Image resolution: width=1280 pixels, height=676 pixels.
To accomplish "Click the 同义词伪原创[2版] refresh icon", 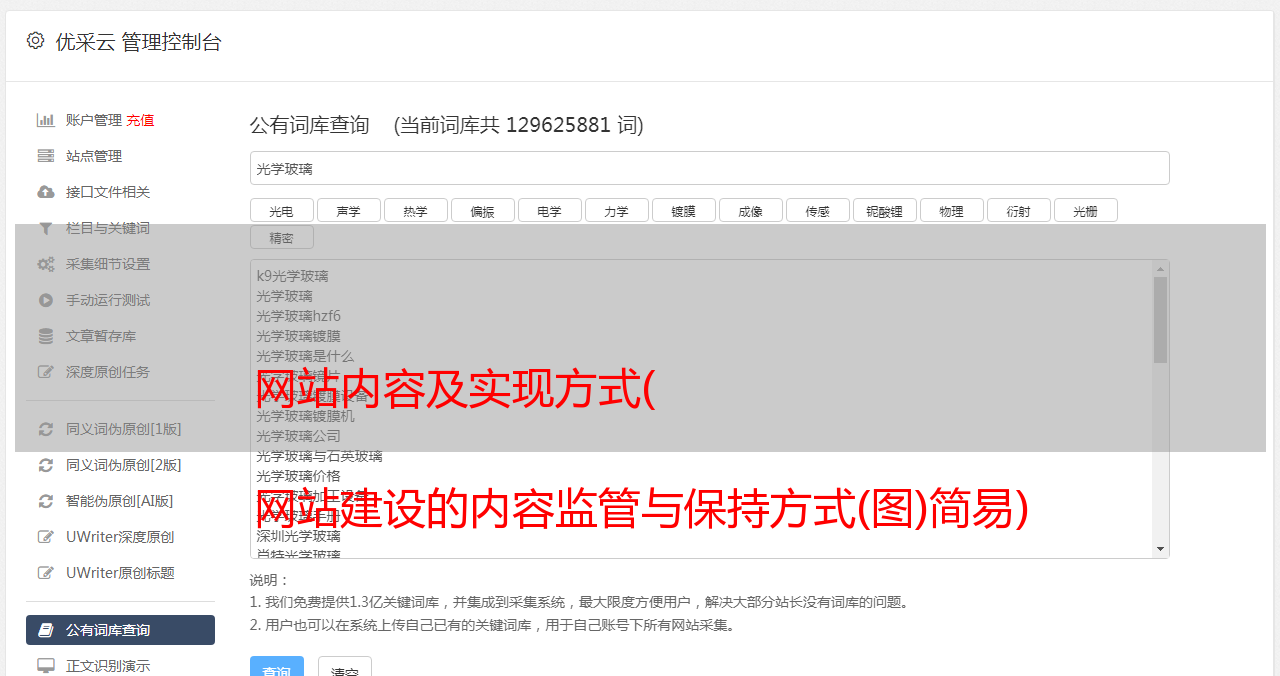I will pos(46,465).
